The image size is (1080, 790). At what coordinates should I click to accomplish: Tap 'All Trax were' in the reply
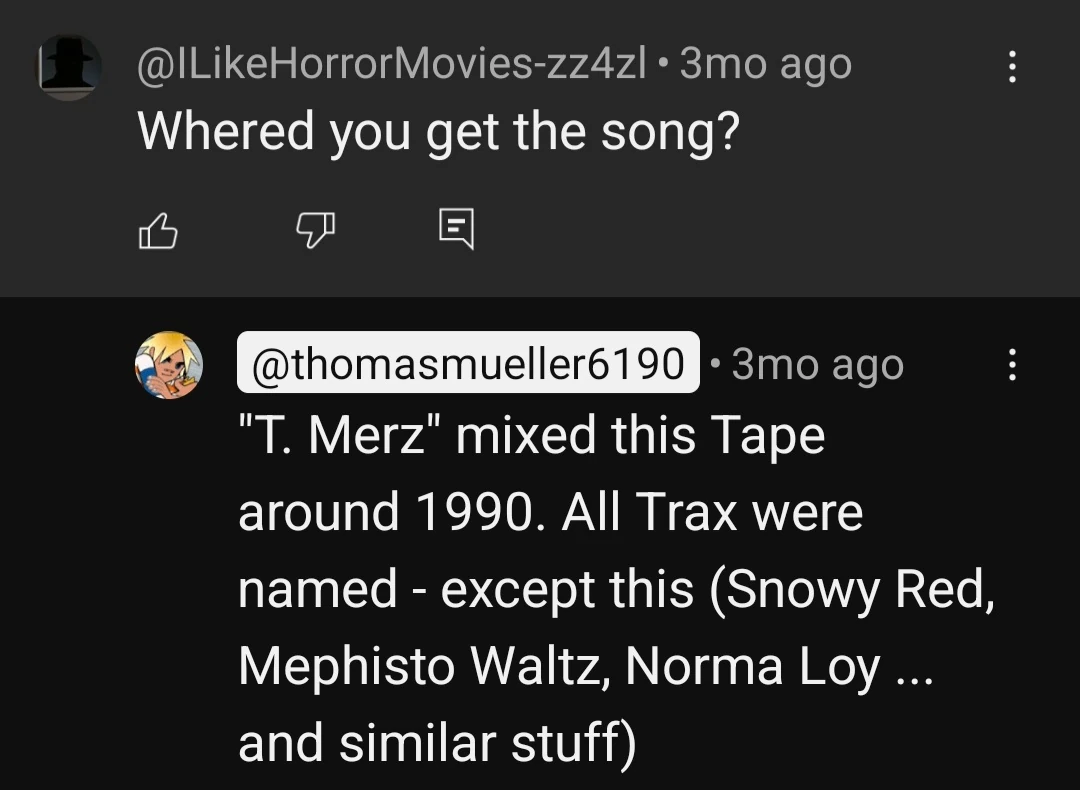pos(713,513)
